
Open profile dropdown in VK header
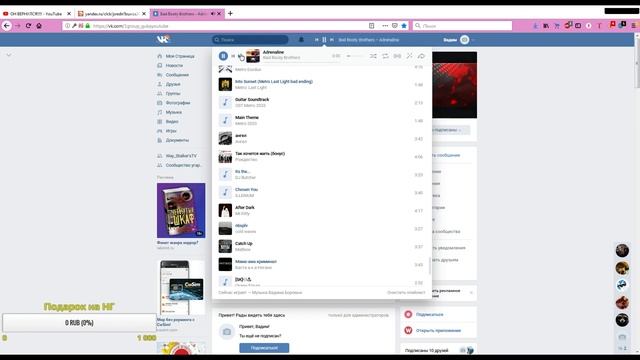pos(459,40)
